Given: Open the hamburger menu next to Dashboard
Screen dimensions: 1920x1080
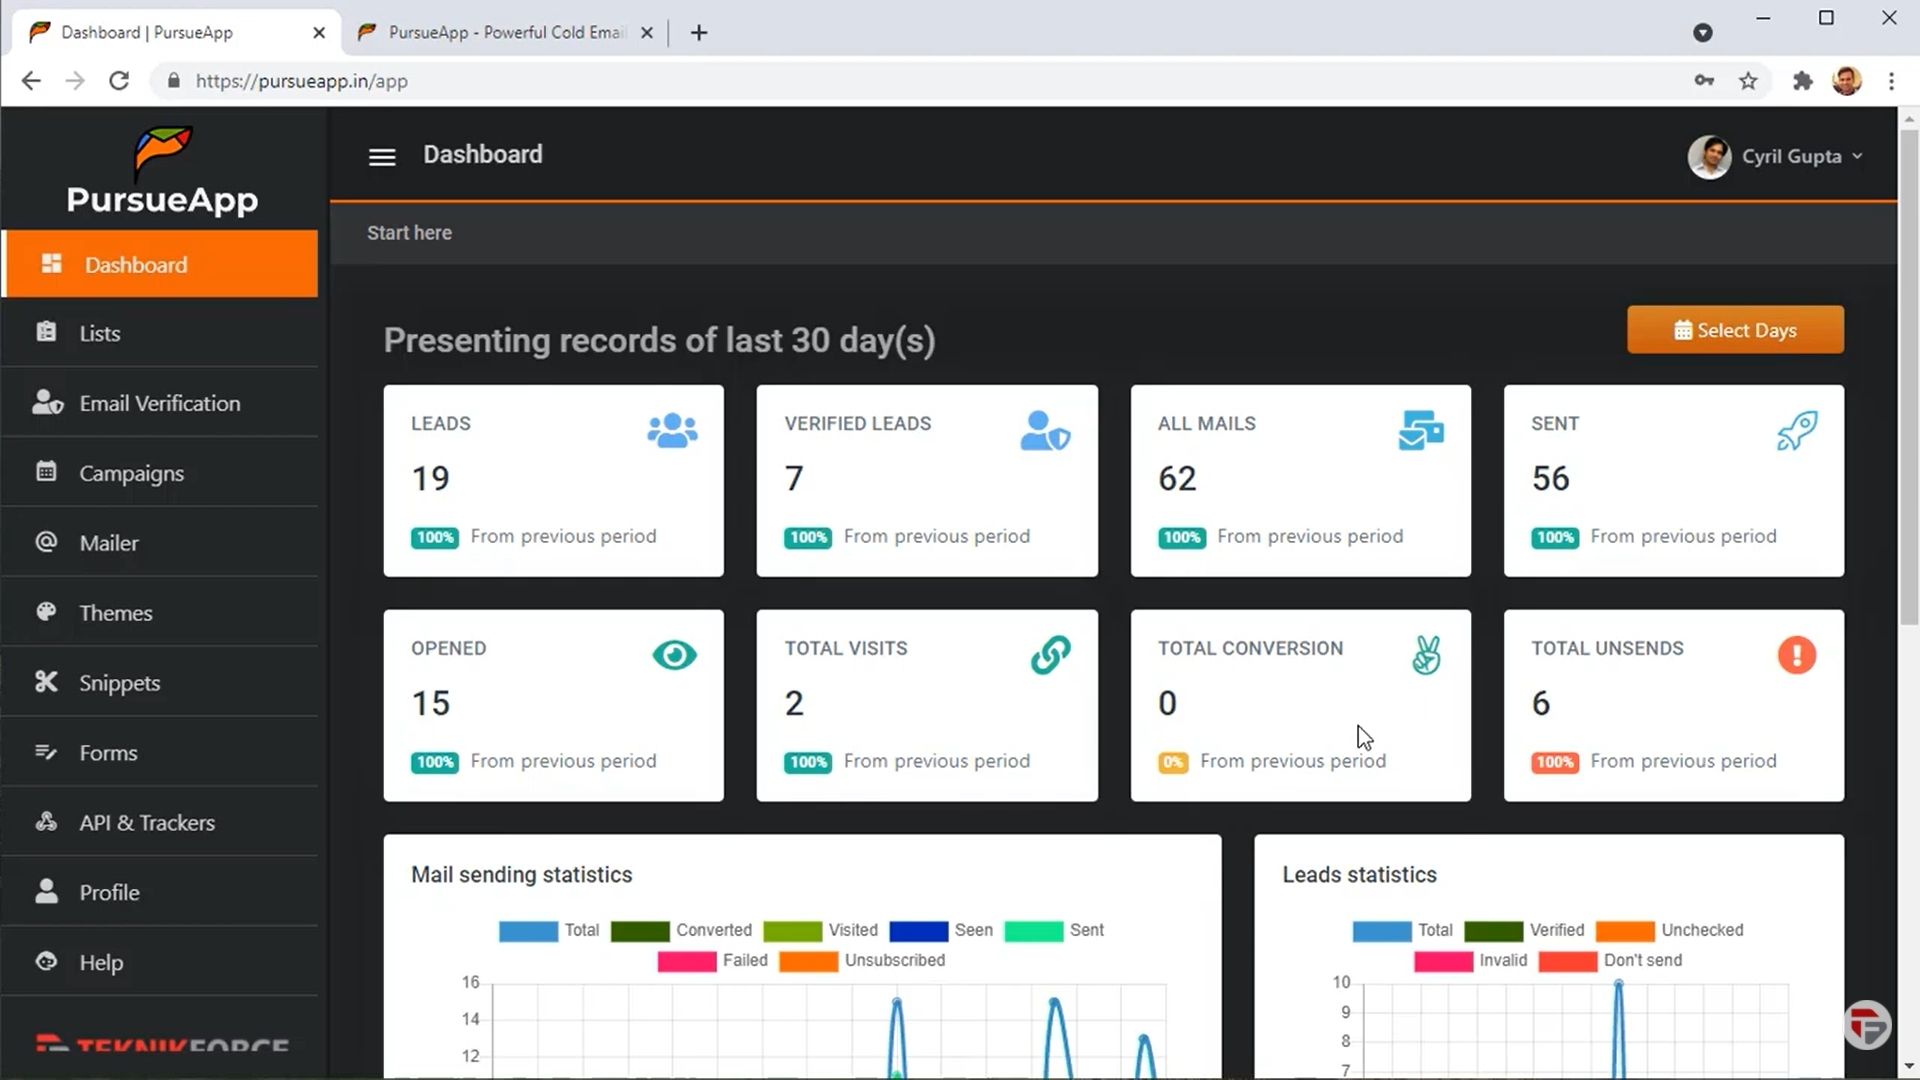Looking at the screenshot, I should [381, 157].
